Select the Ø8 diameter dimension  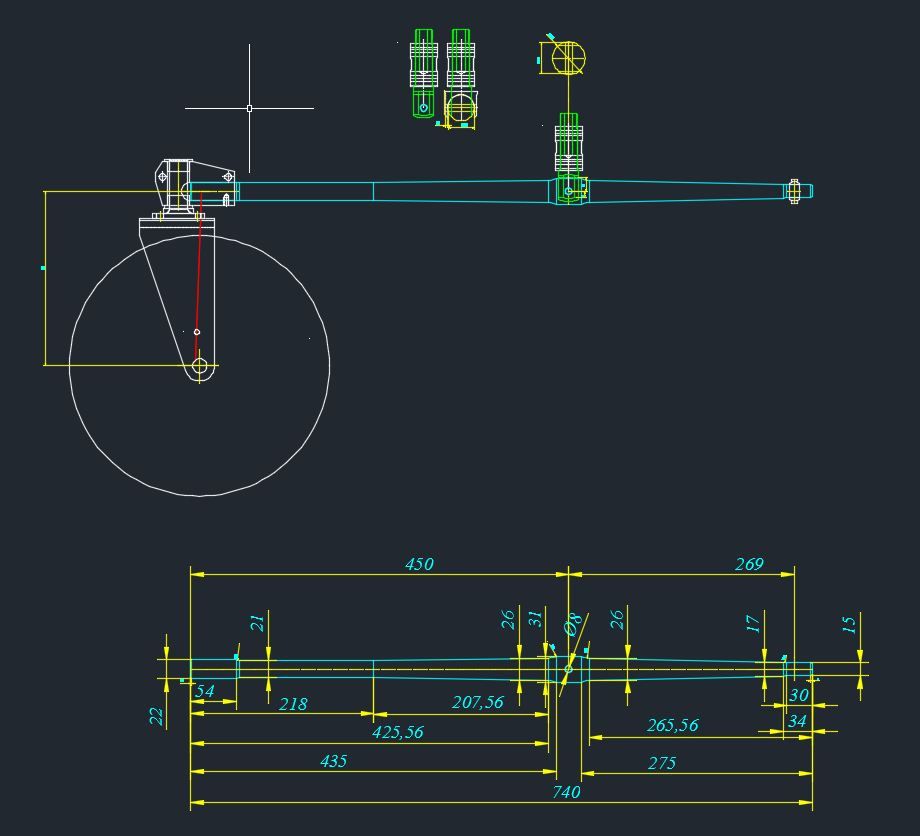click(x=573, y=625)
